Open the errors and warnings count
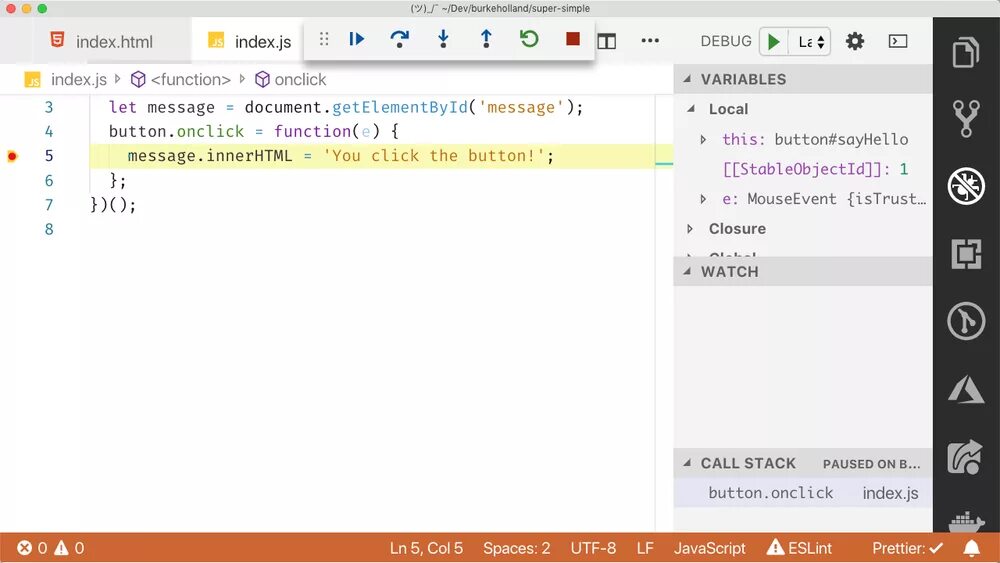This screenshot has width=1000, height=563. pyautogui.click(x=51, y=548)
